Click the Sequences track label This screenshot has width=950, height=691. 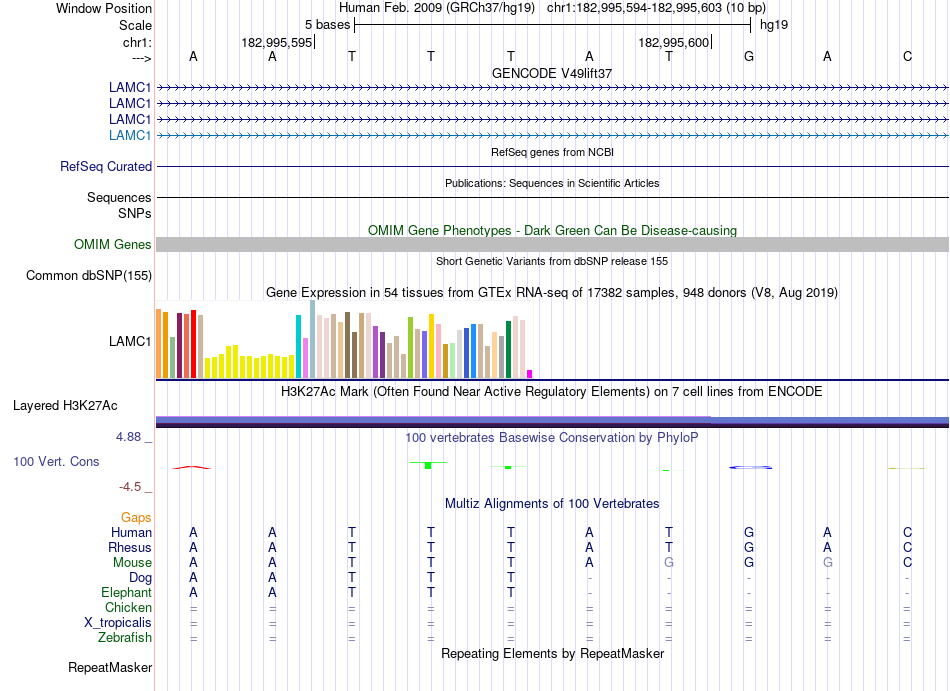119,197
